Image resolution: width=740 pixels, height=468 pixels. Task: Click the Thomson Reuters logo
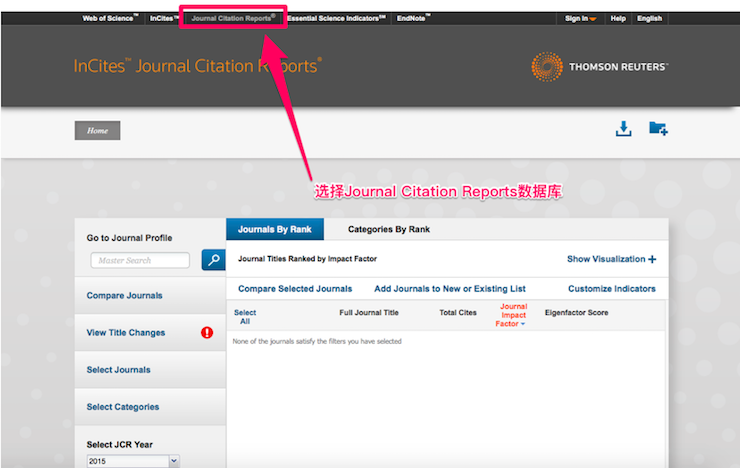(x=599, y=67)
